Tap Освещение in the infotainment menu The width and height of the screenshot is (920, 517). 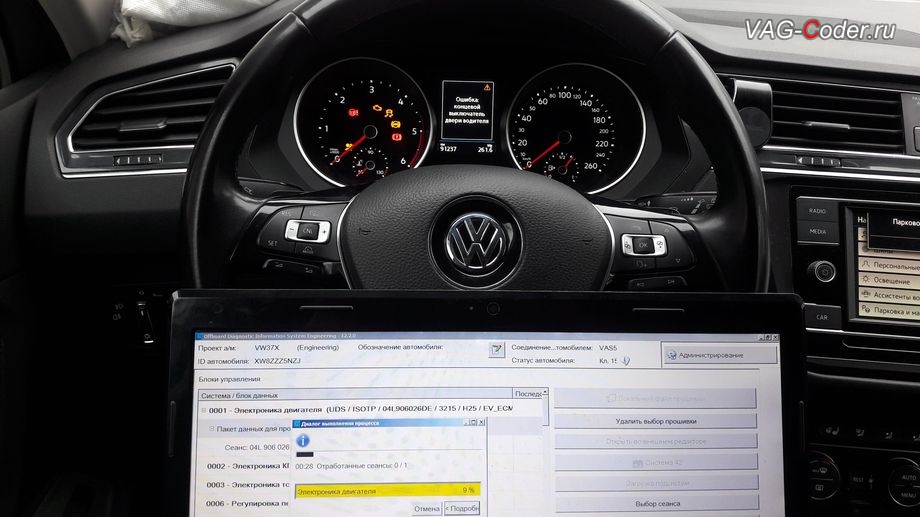[887, 281]
